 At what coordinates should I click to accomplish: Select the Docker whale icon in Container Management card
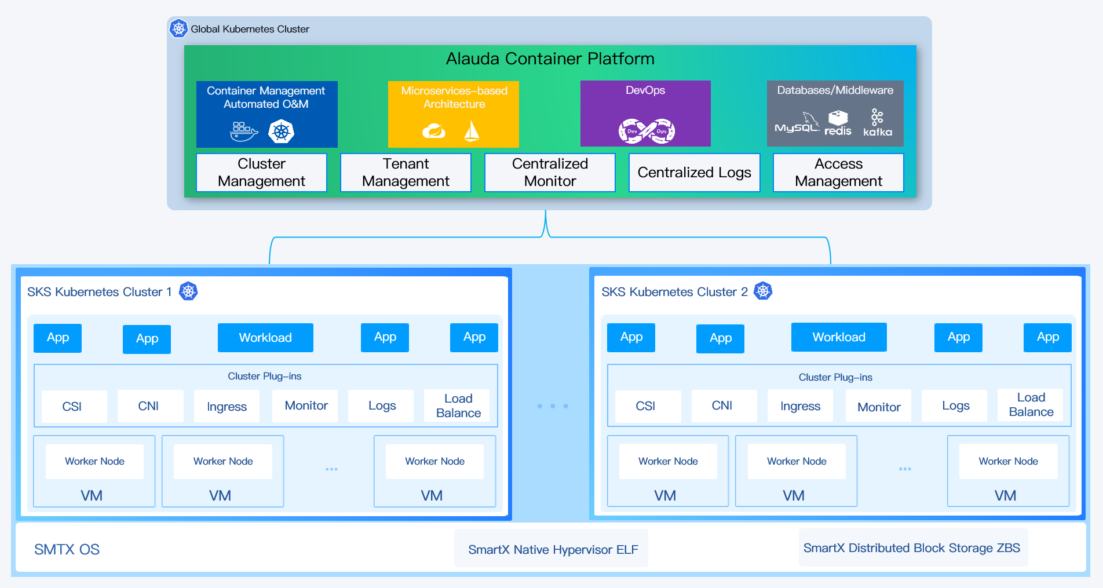tap(241, 130)
